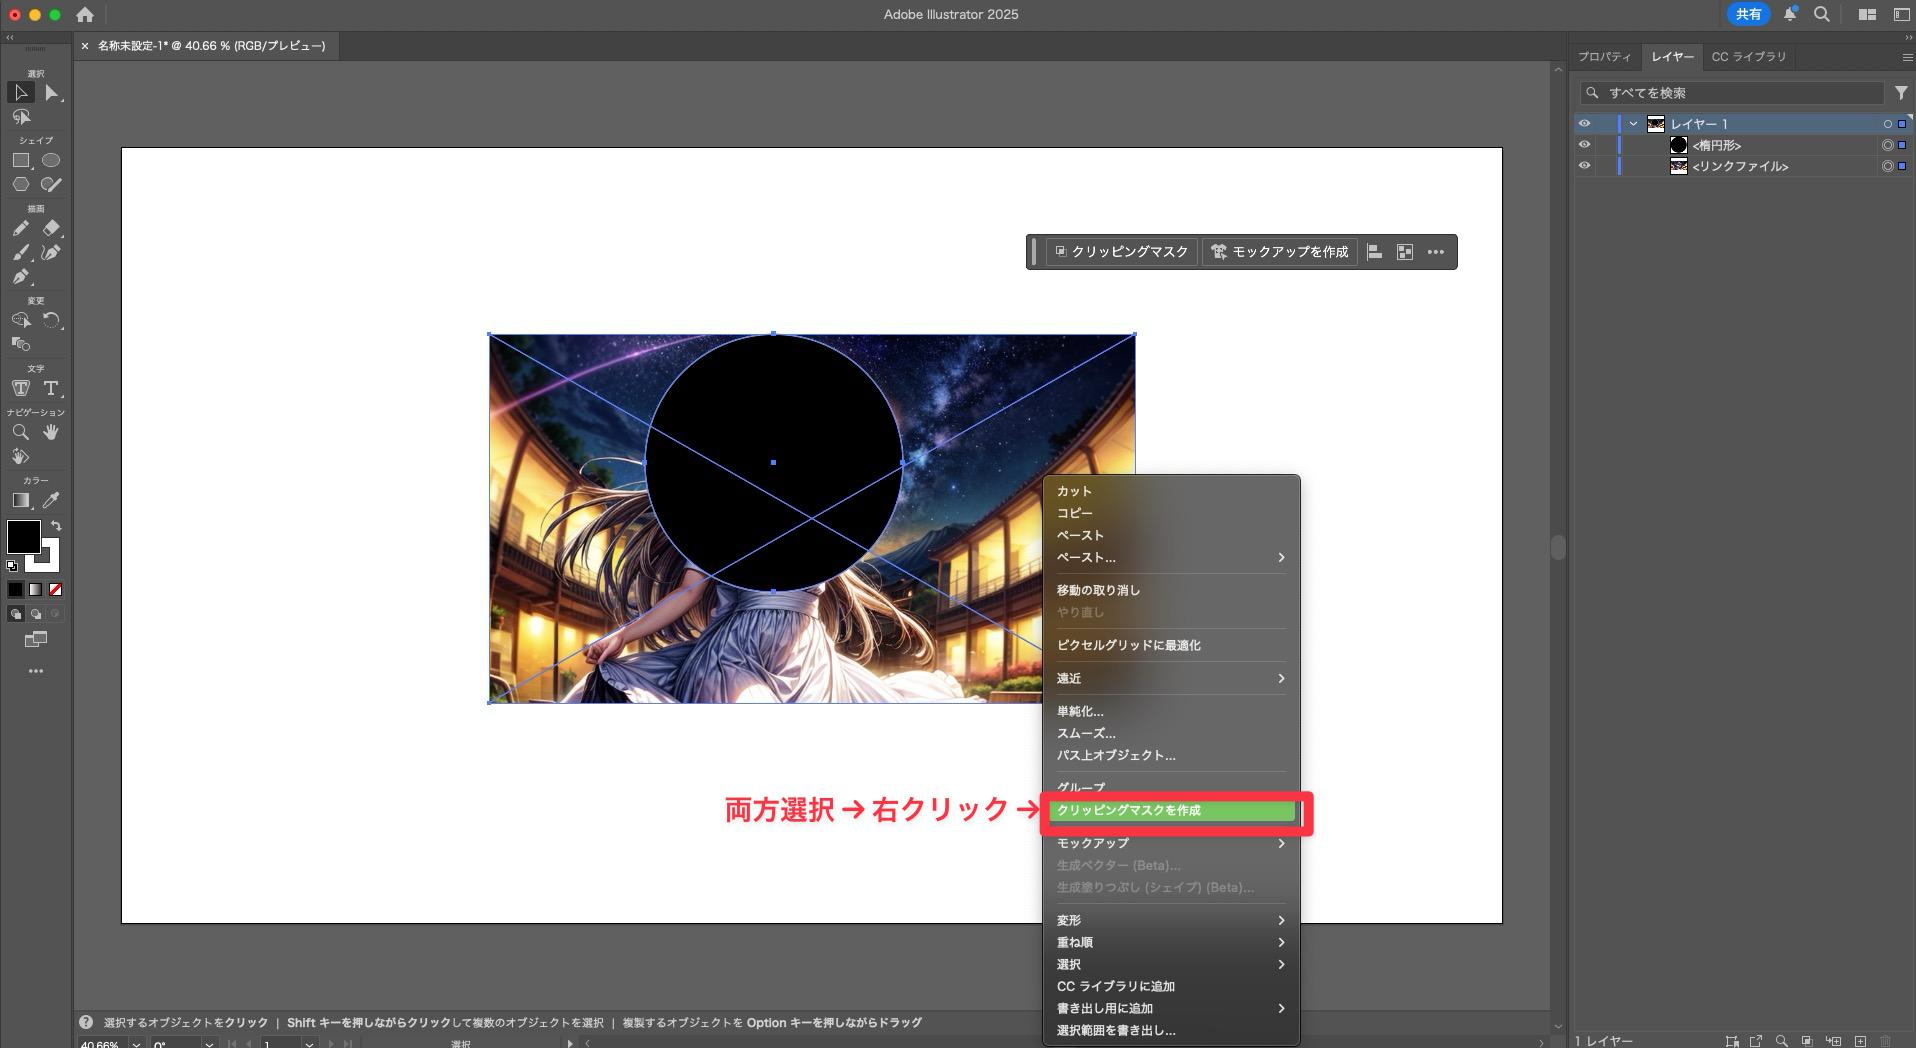Click selection indicator square of <リンクファイル>

[x=1902, y=166]
